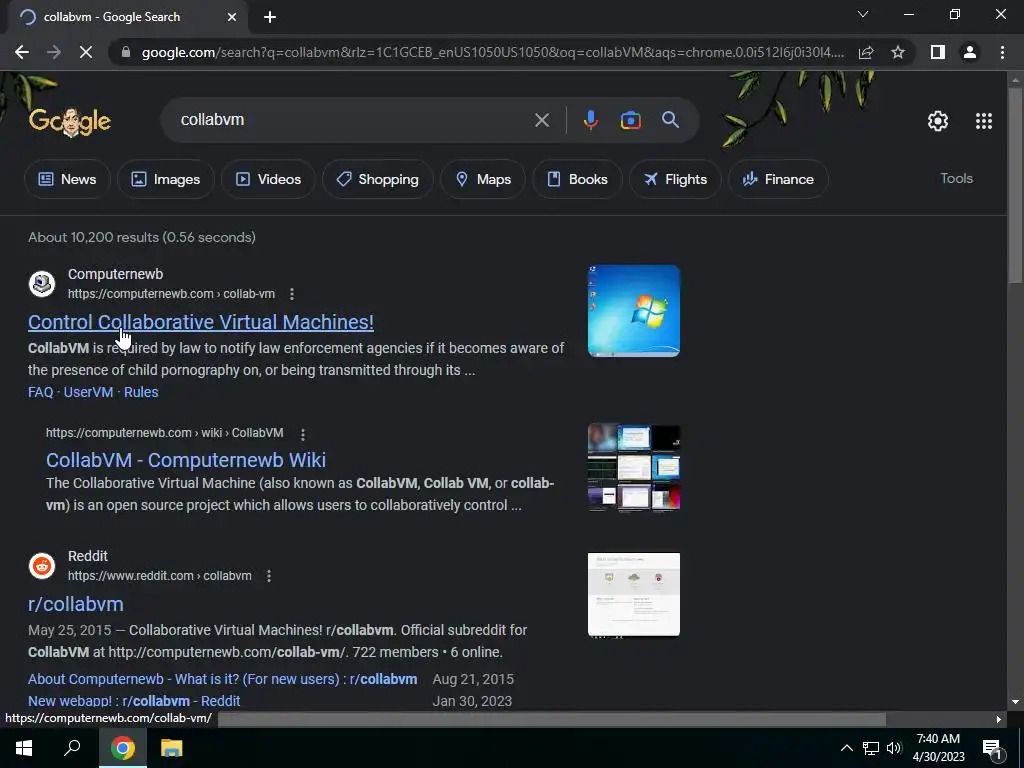Switch to Videos results
This screenshot has width=1024, height=768.
[268, 179]
